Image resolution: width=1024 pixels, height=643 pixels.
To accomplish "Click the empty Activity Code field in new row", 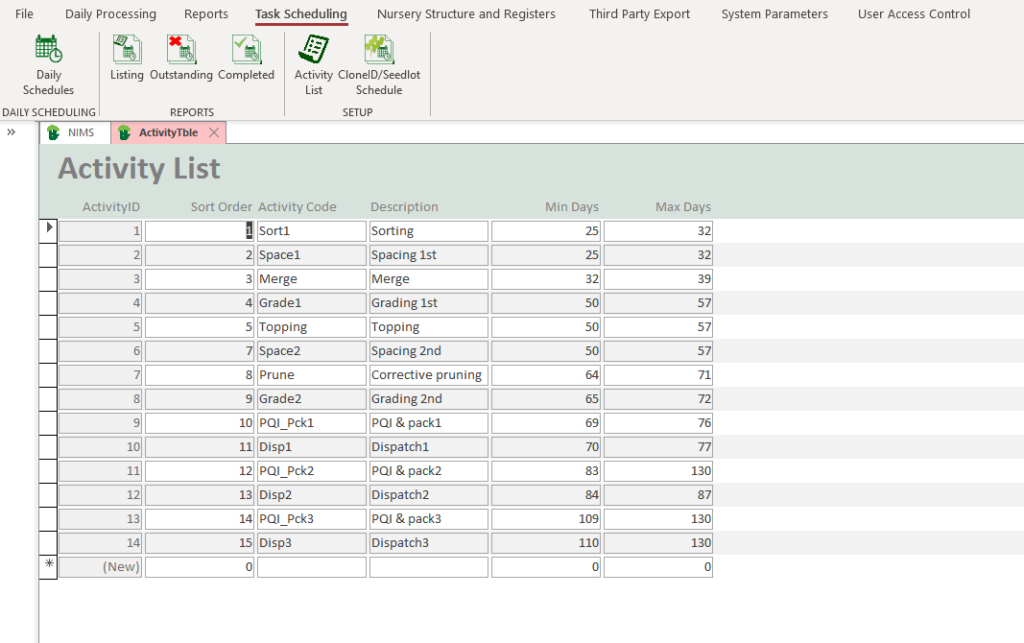I will click(x=311, y=567).
